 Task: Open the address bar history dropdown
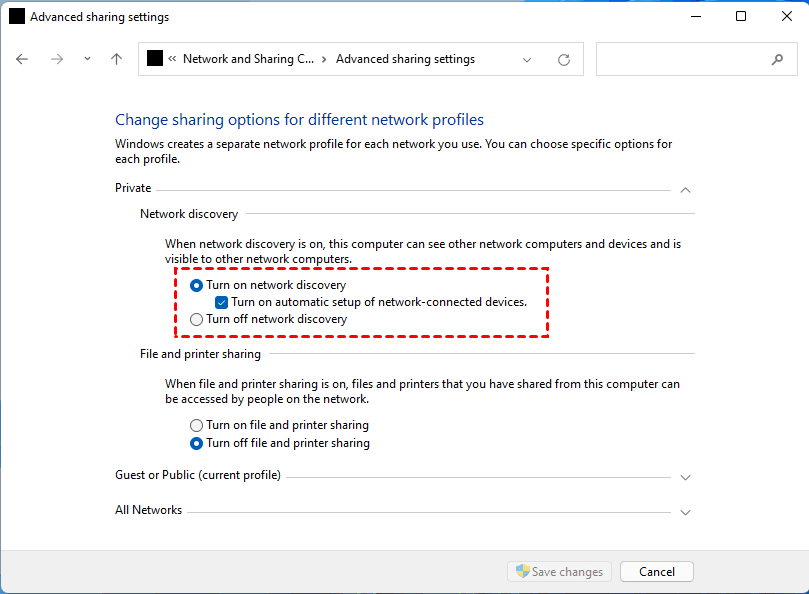tap(528, 60)
